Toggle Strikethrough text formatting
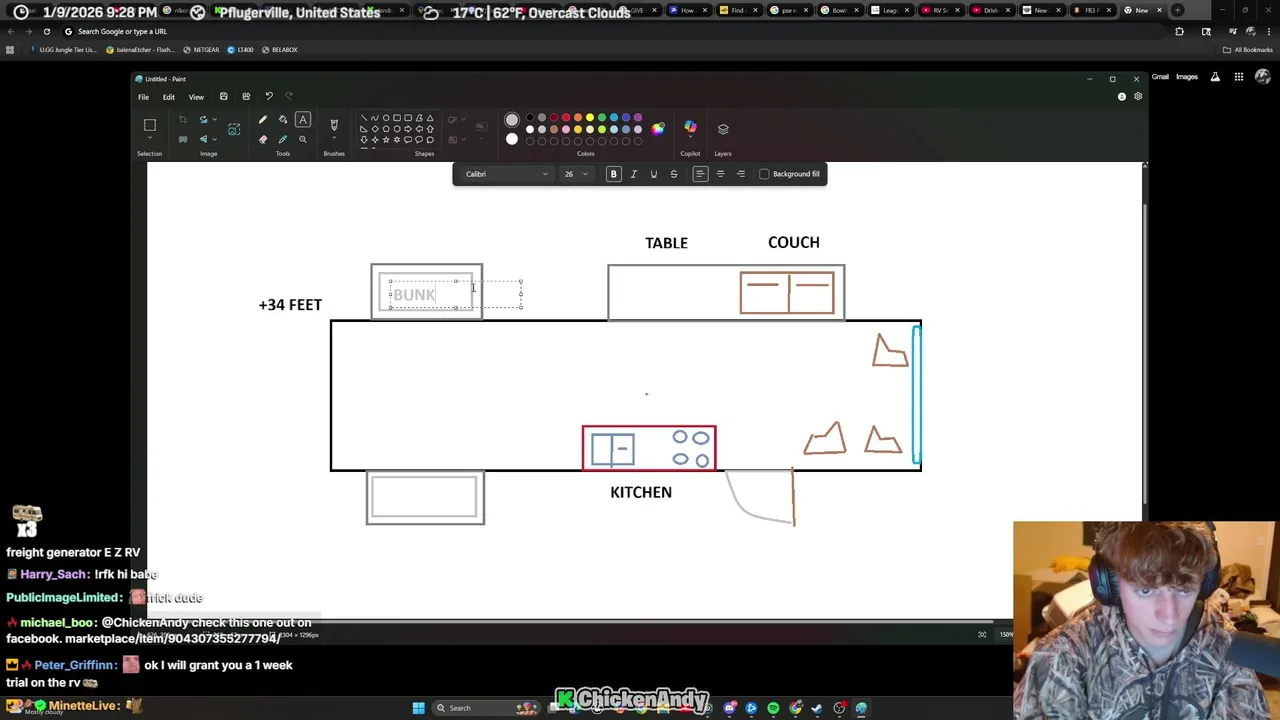 pos(673,174)
